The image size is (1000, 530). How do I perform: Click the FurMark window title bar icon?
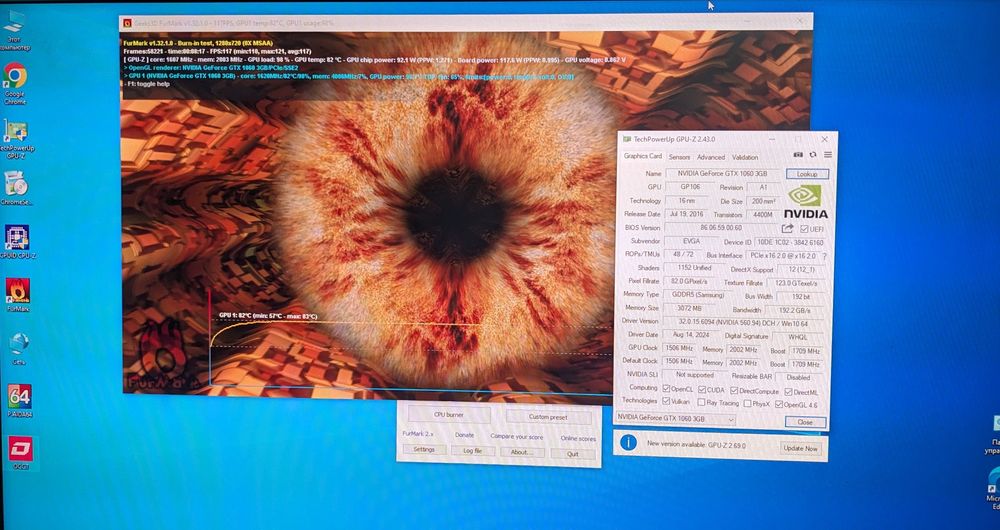pyautogui.click(x=128, y=22)
